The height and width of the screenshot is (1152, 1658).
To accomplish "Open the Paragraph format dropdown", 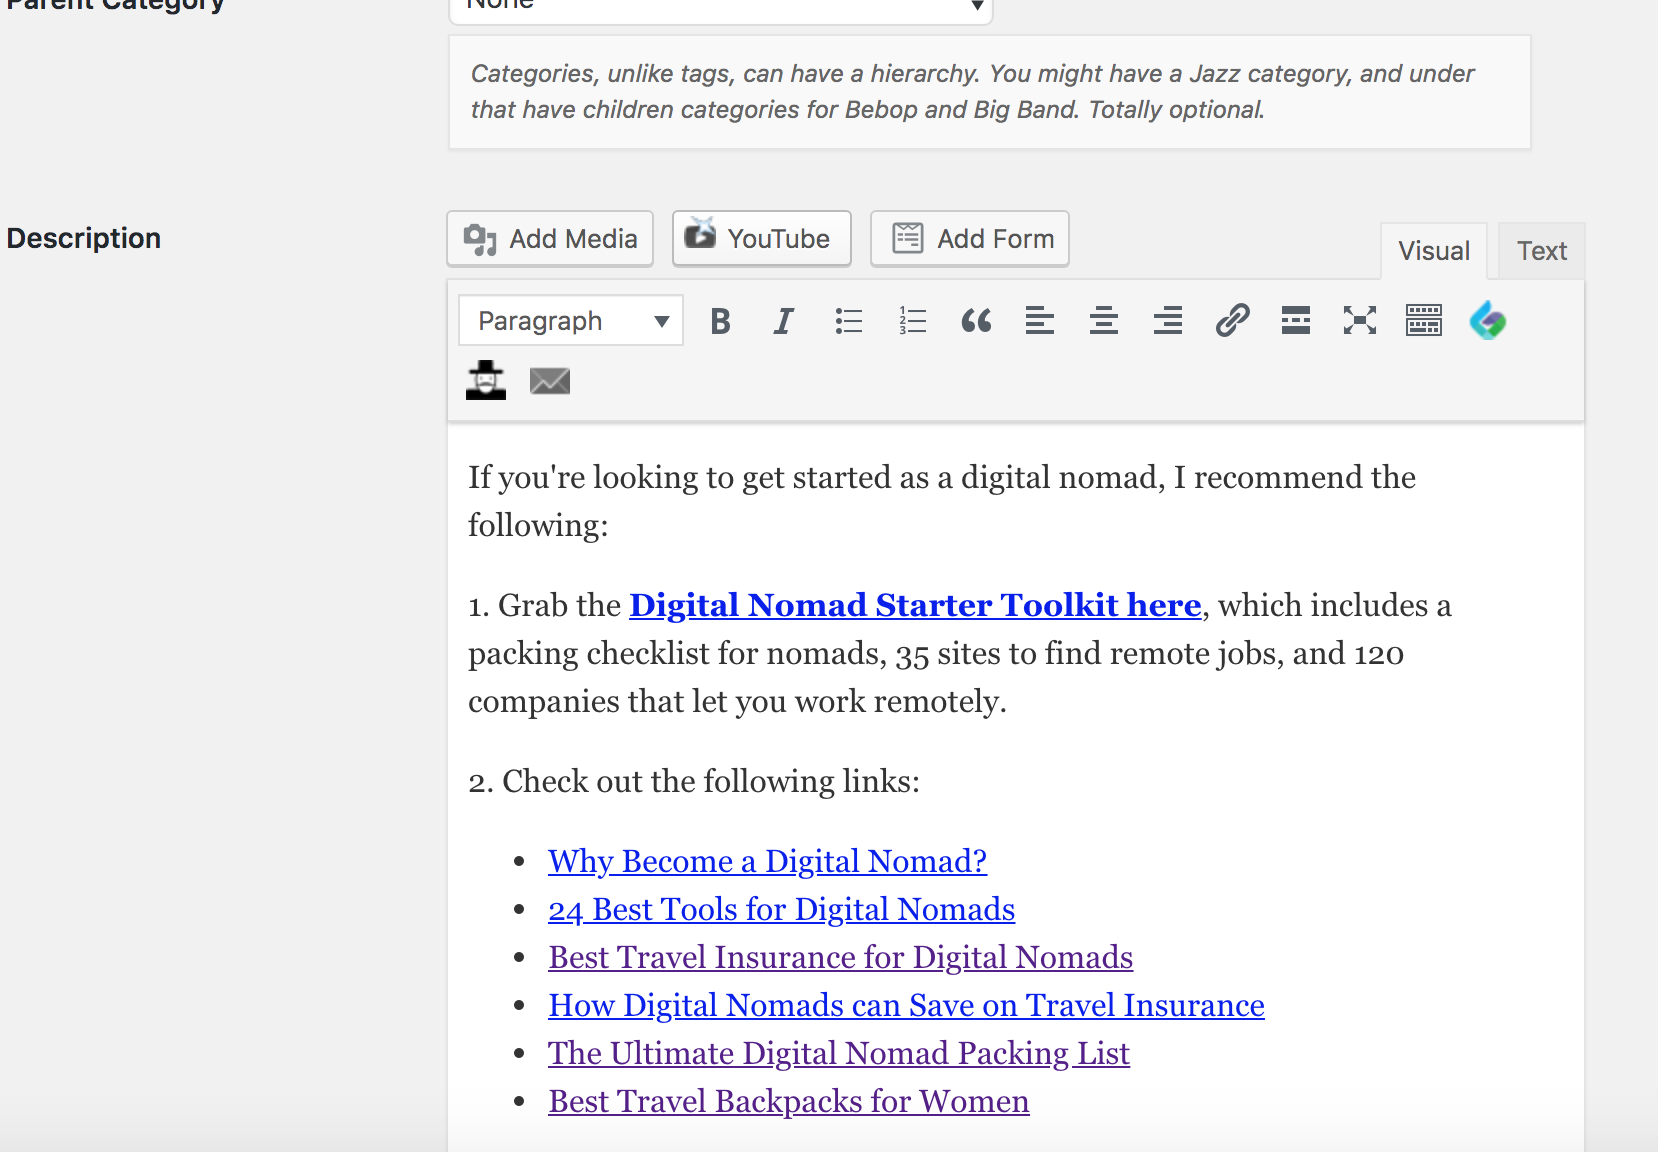I will (x=571, y=321).
